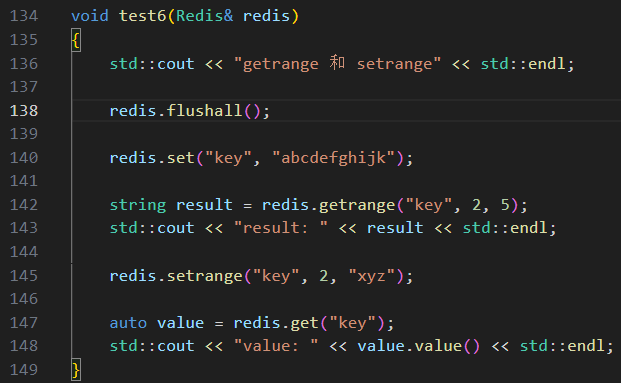Click the void keyword on line 134

pos(90,16)
